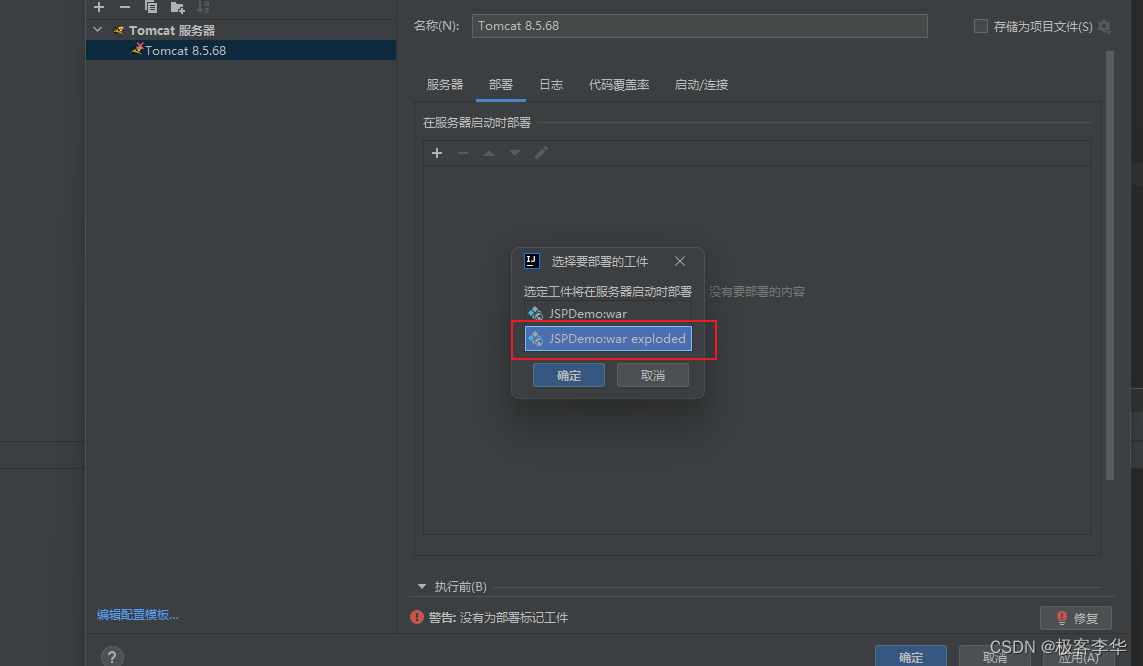
Task: Switch to the 启动/连接 tab
Action: [x=701, y=85]
